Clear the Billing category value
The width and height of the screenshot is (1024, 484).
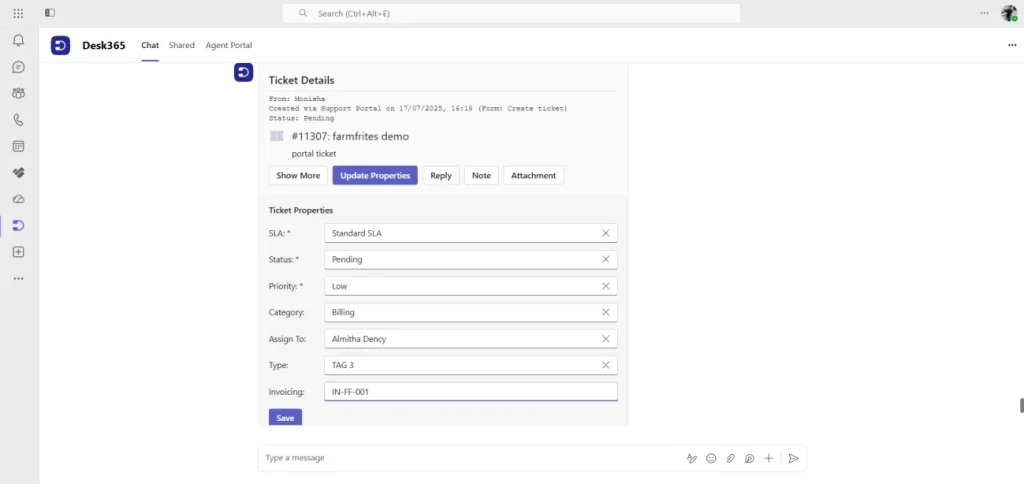[x=605, y=312]
